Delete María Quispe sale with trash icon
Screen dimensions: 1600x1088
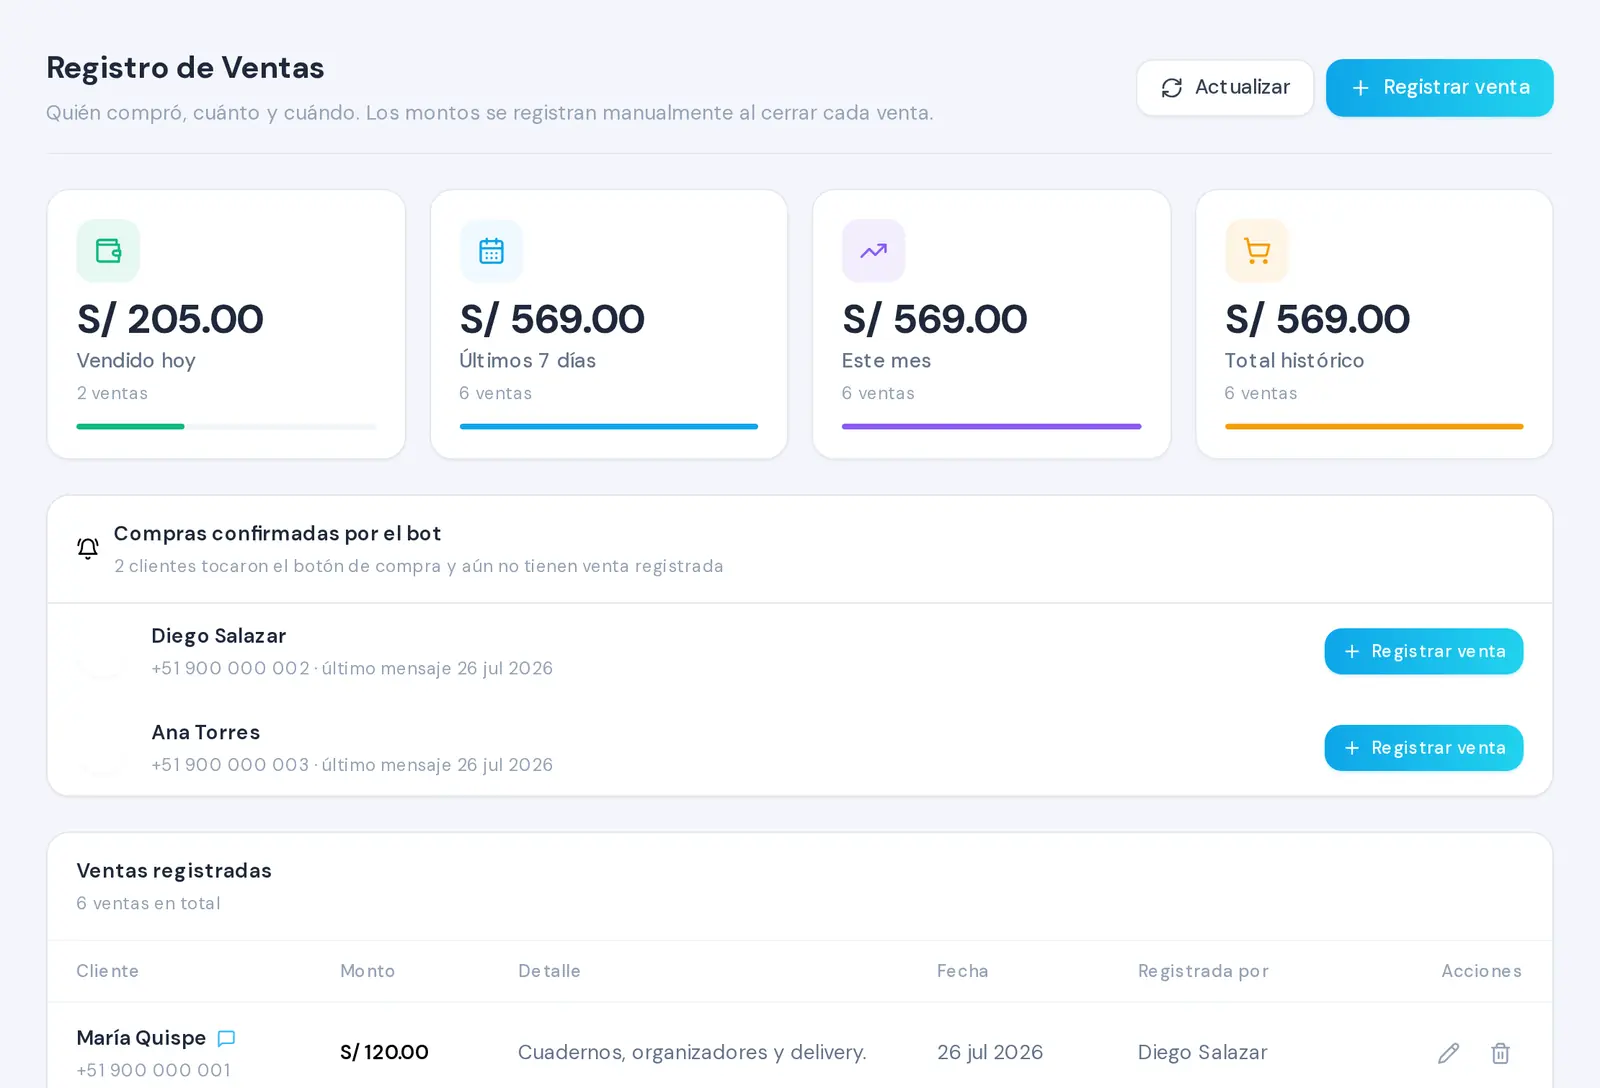(1500, 1053)
